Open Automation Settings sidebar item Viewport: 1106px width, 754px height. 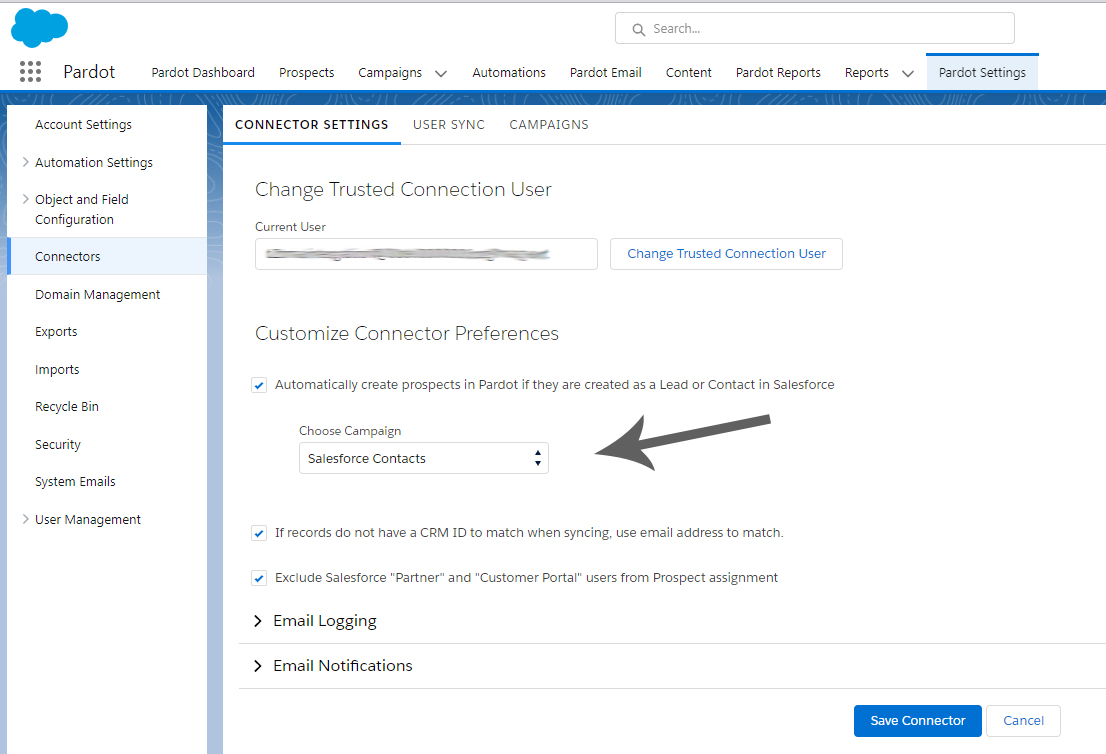point(94,163)
